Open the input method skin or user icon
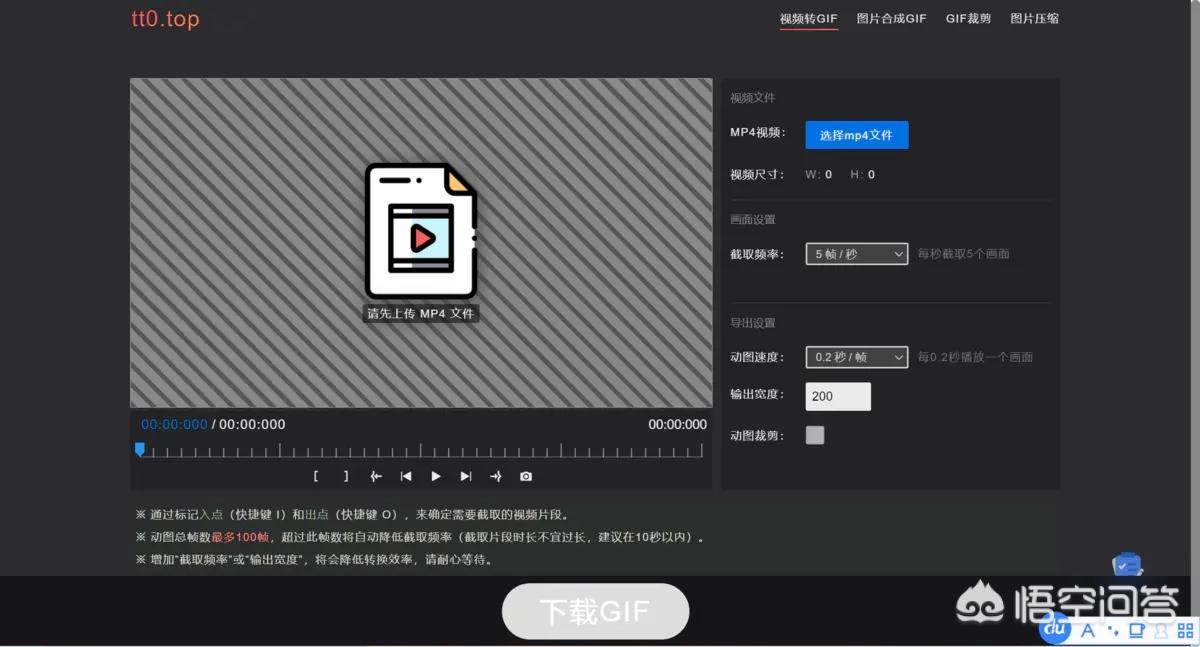The image size is (1200, 647). pos(1159,630)
